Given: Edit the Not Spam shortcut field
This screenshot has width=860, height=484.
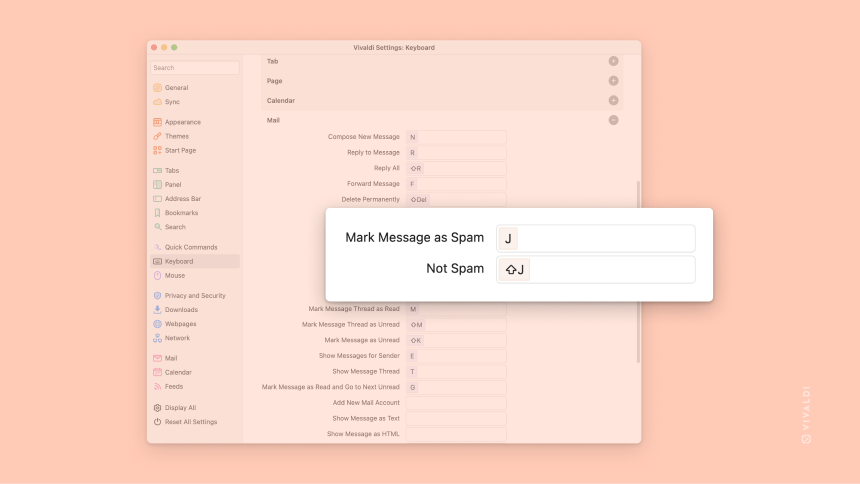Looking at the screenshot, I should click(596, 269).
